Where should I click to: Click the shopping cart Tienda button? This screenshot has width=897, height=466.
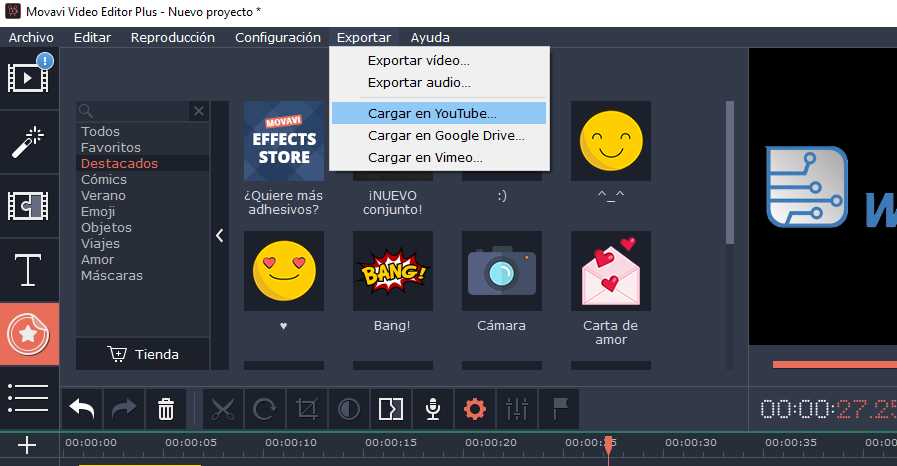click(143, 355)
